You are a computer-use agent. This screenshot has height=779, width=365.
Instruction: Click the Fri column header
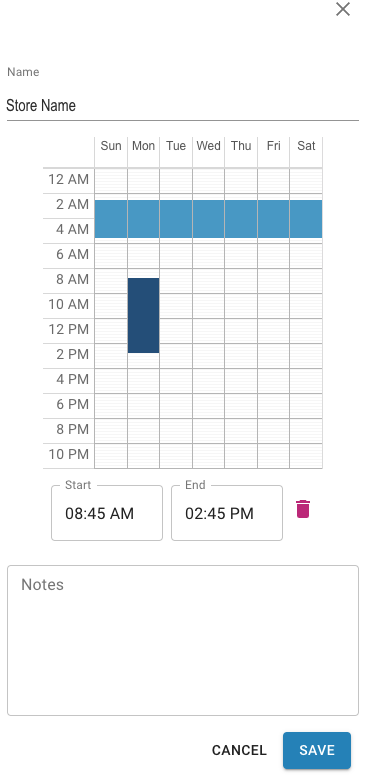[273, 146]
